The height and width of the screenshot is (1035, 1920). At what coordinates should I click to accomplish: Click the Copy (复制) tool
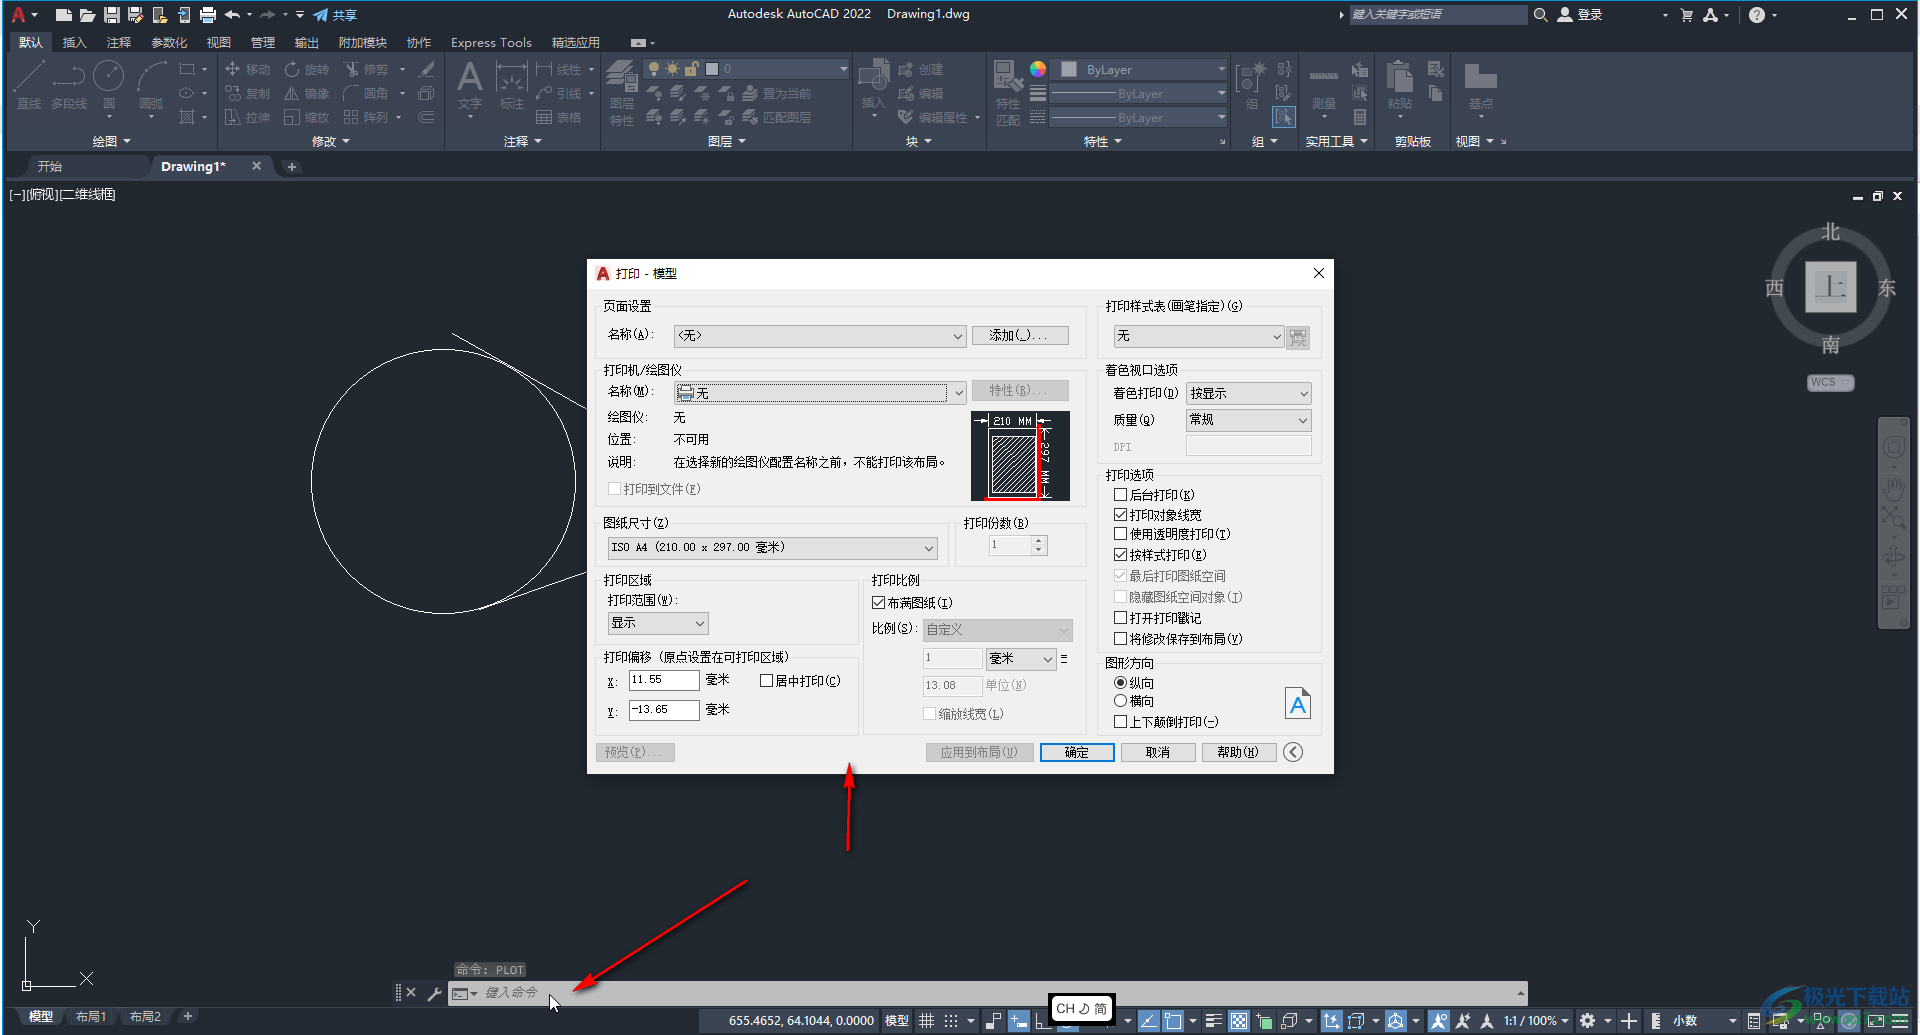click(x=248, y=93)
